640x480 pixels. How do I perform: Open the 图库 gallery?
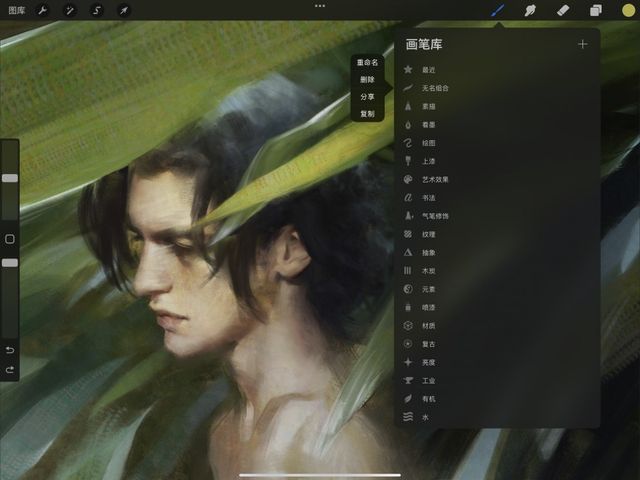pos(17,10)
